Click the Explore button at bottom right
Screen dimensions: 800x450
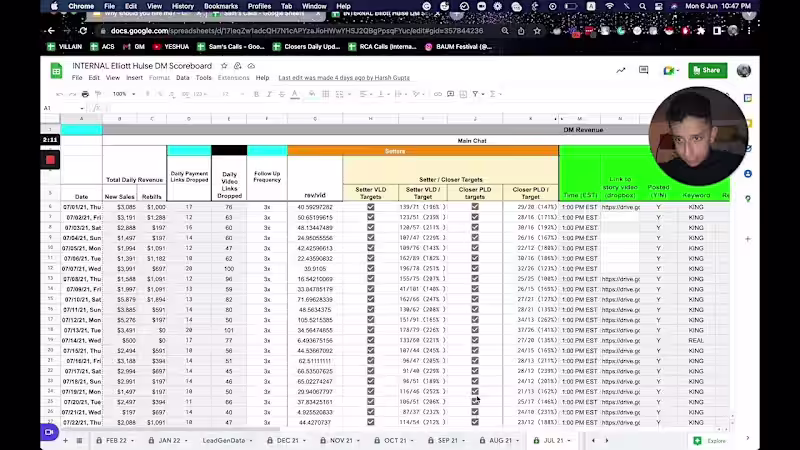[711, 440]
